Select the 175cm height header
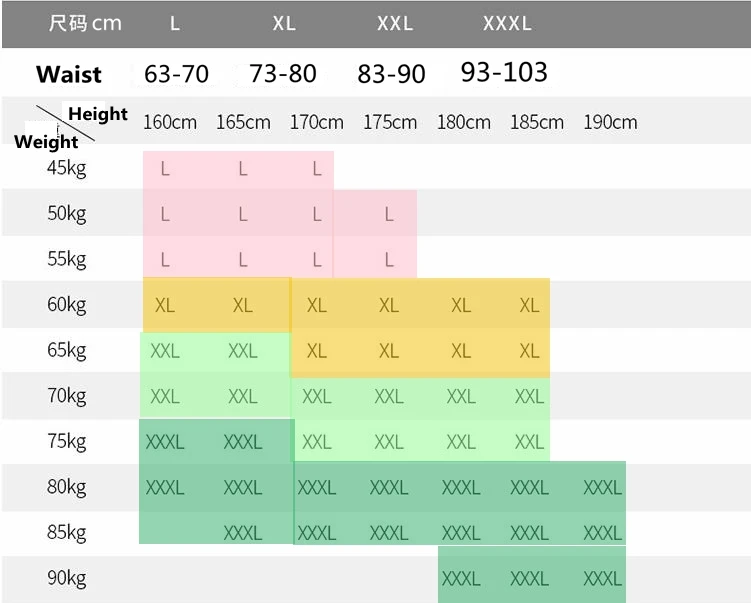This screenshot has width=751, height=603. [390, 122]
